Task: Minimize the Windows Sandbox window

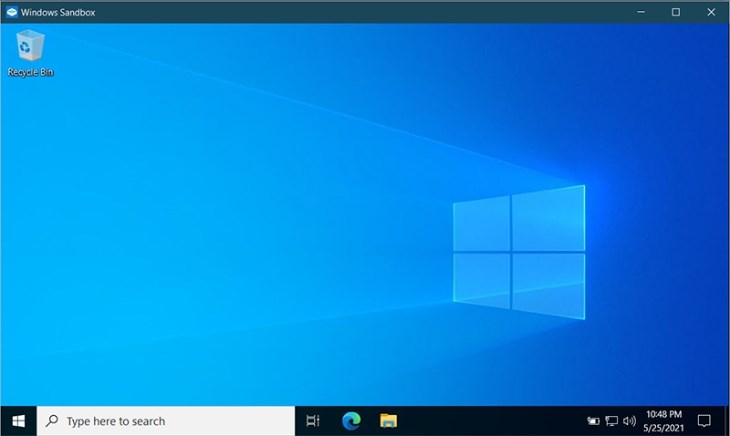Action: [x=641, y=12]
